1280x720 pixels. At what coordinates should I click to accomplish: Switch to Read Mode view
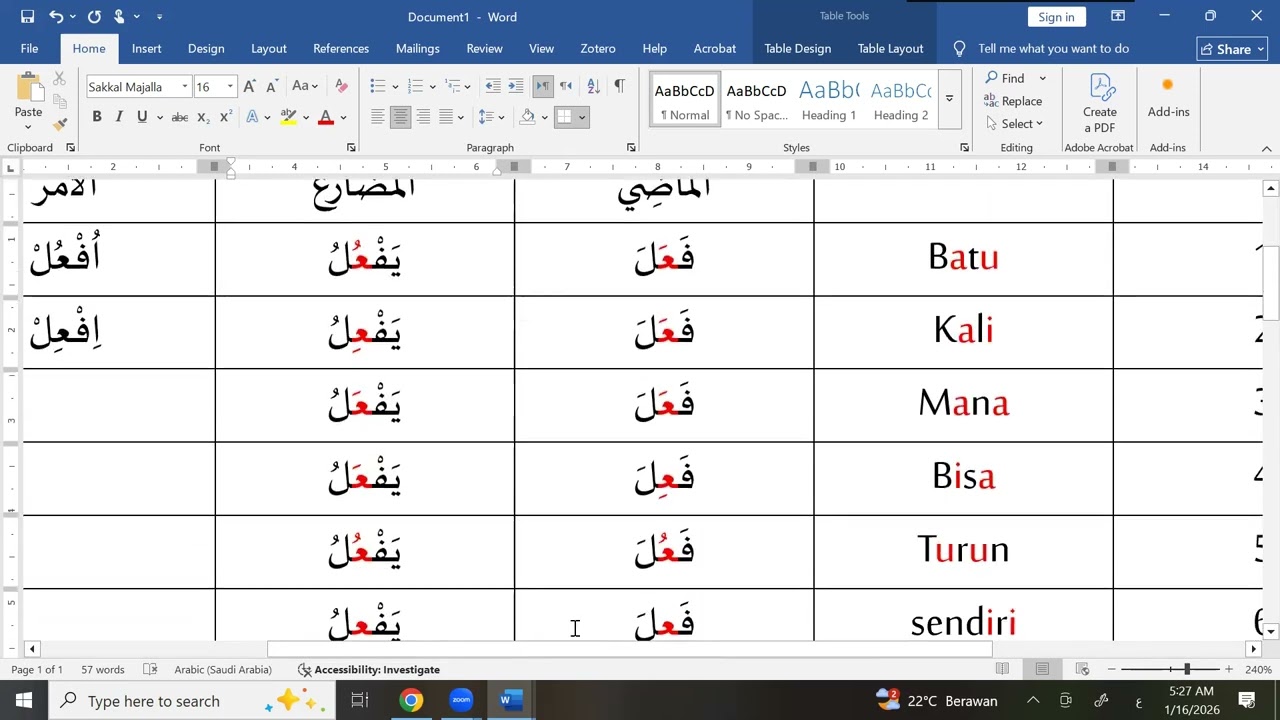tap(1003, 669)
